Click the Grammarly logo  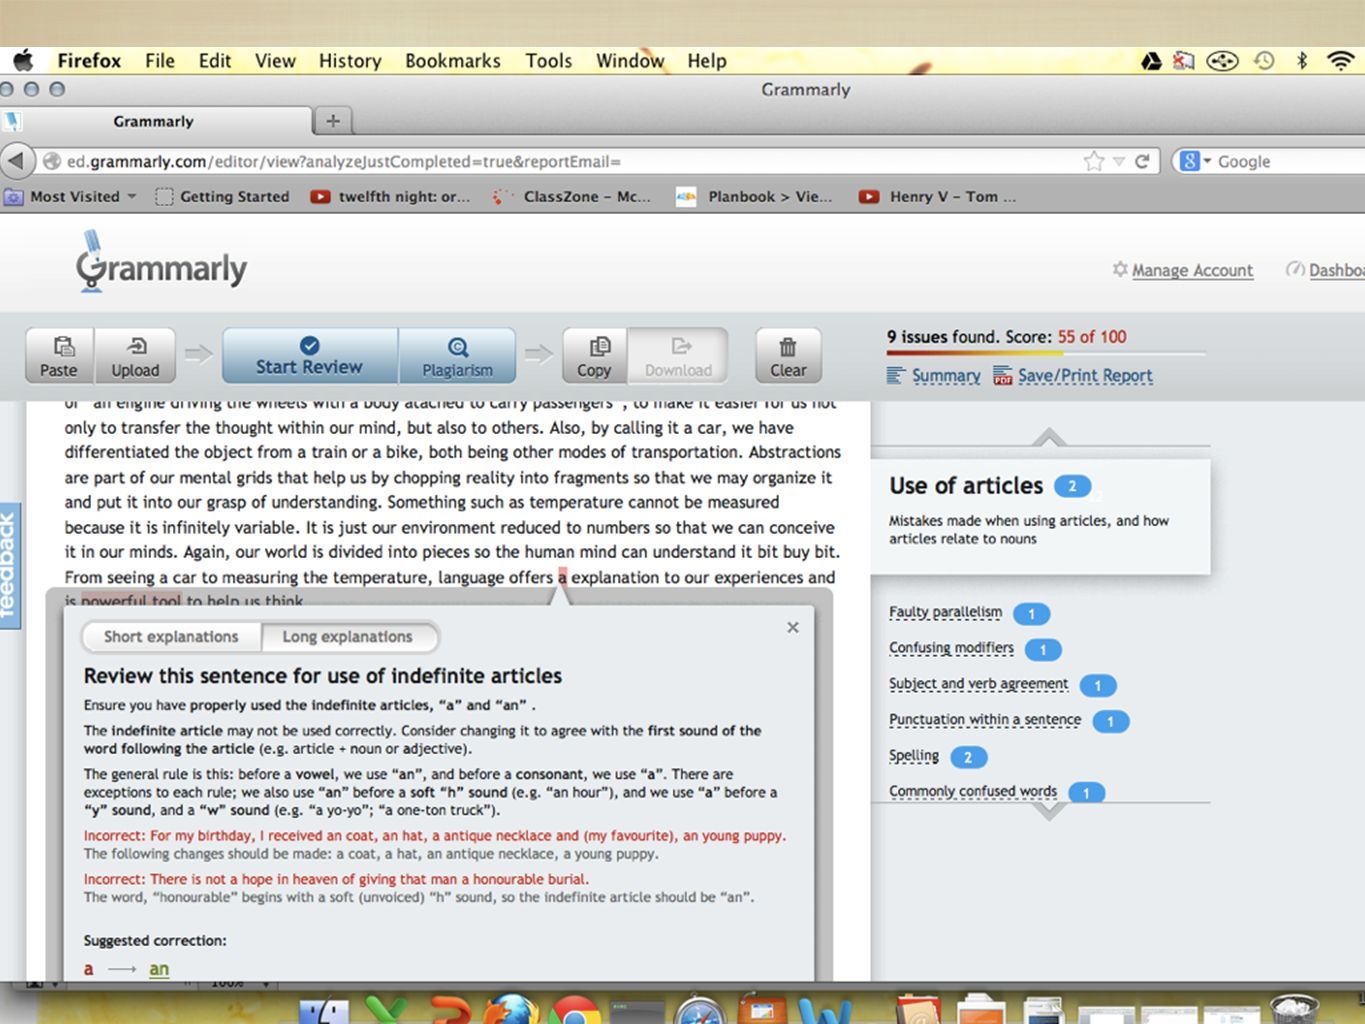point(161,263)
